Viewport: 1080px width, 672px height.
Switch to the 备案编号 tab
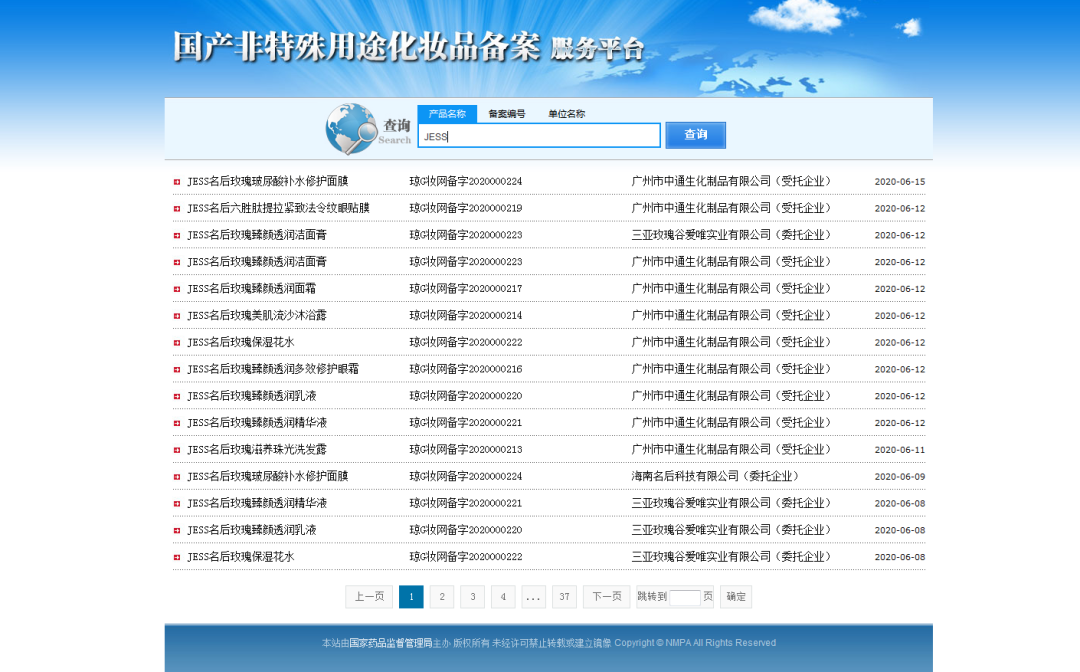506,114
